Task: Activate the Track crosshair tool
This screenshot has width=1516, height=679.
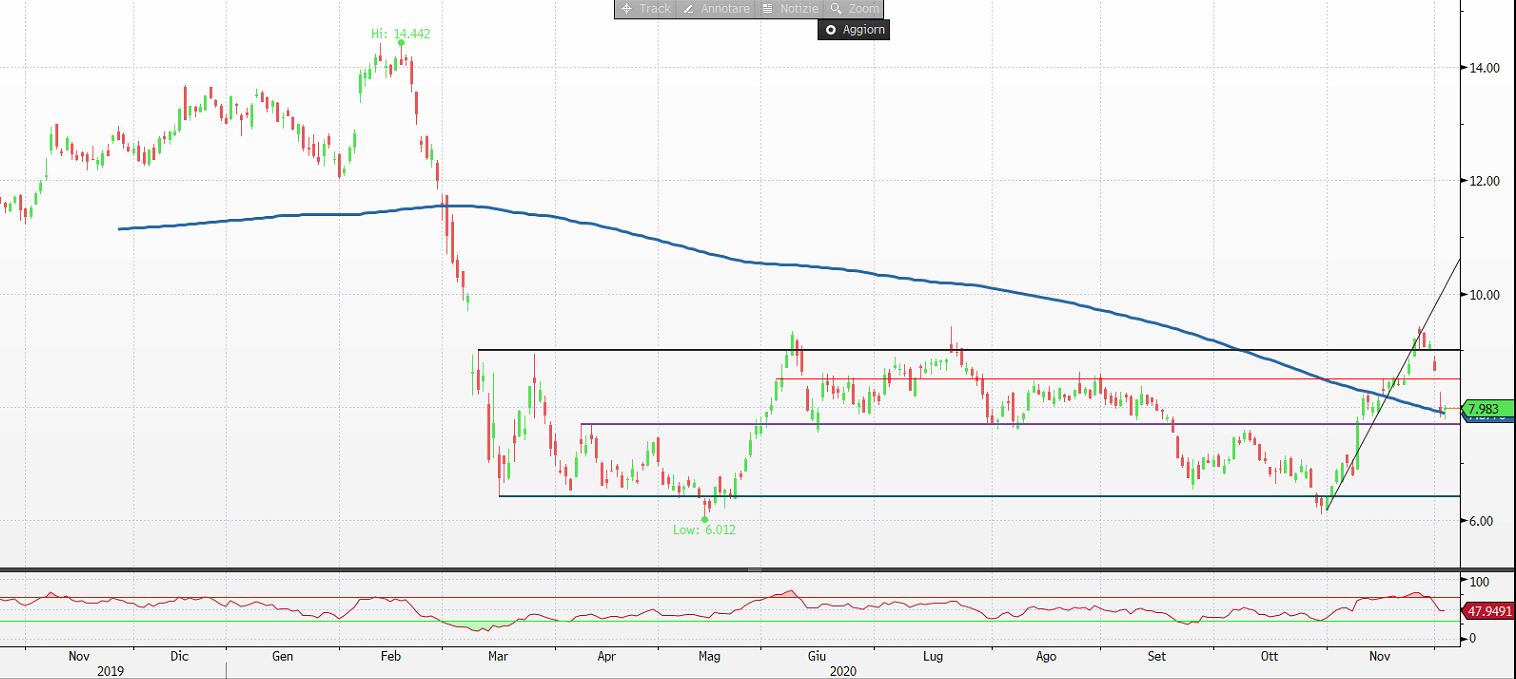Action: [645, 9]
